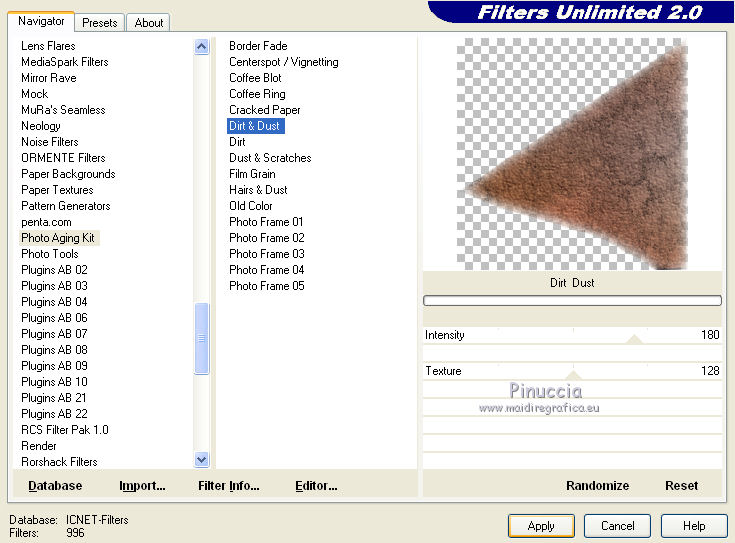Select Plugins AB 10 category
Screen dimensions: 735x543
click(x=54, y=382)
